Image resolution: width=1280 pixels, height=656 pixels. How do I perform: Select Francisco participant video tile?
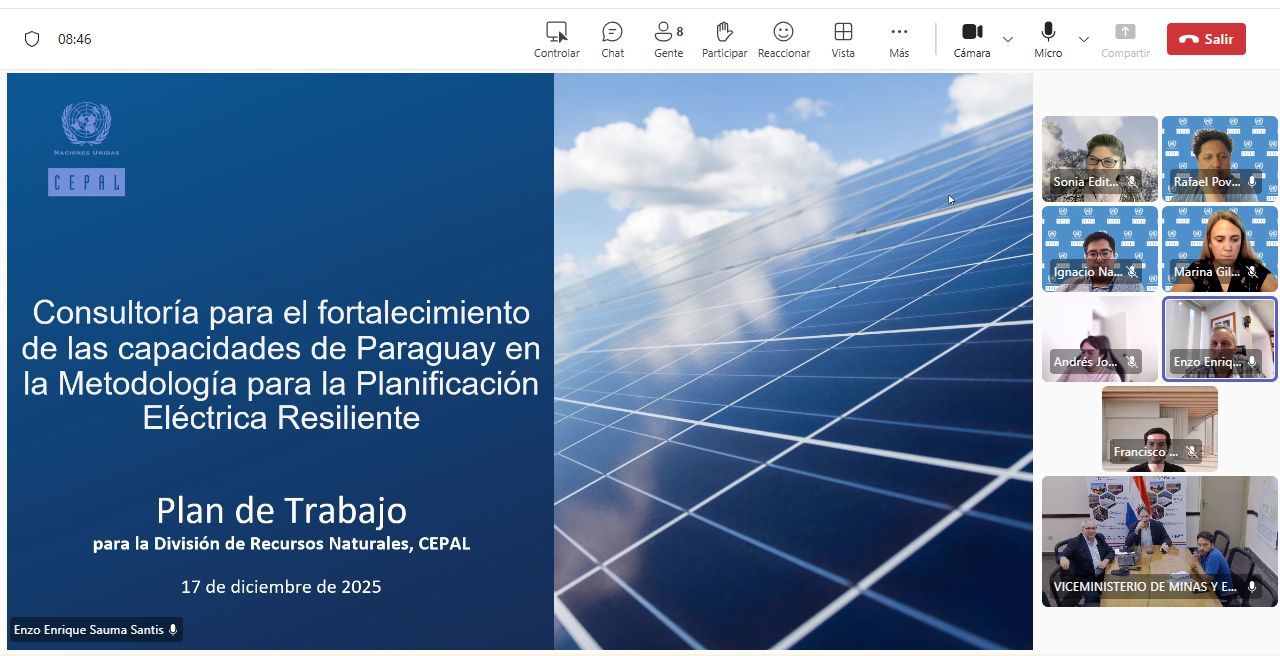(1159, 427)
